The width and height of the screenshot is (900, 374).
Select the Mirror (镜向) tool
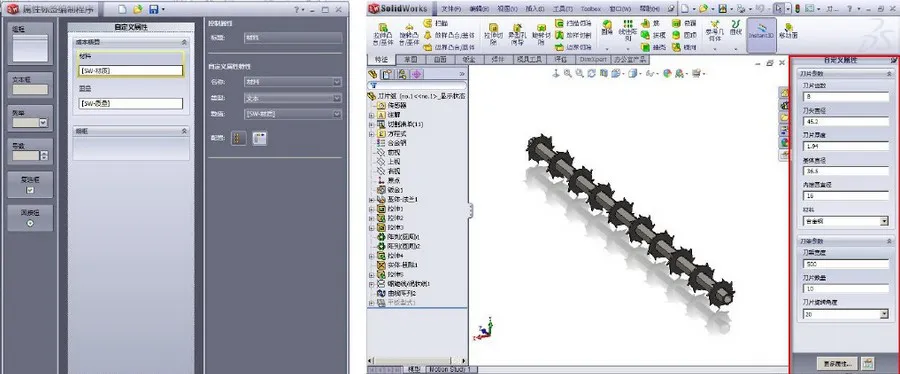pos(685,48)
